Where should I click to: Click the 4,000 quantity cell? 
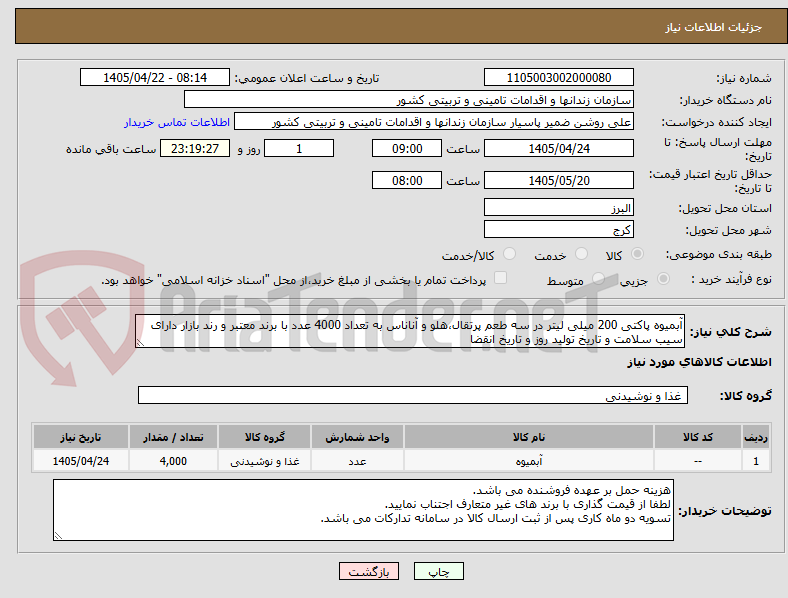tap(173, 460)
